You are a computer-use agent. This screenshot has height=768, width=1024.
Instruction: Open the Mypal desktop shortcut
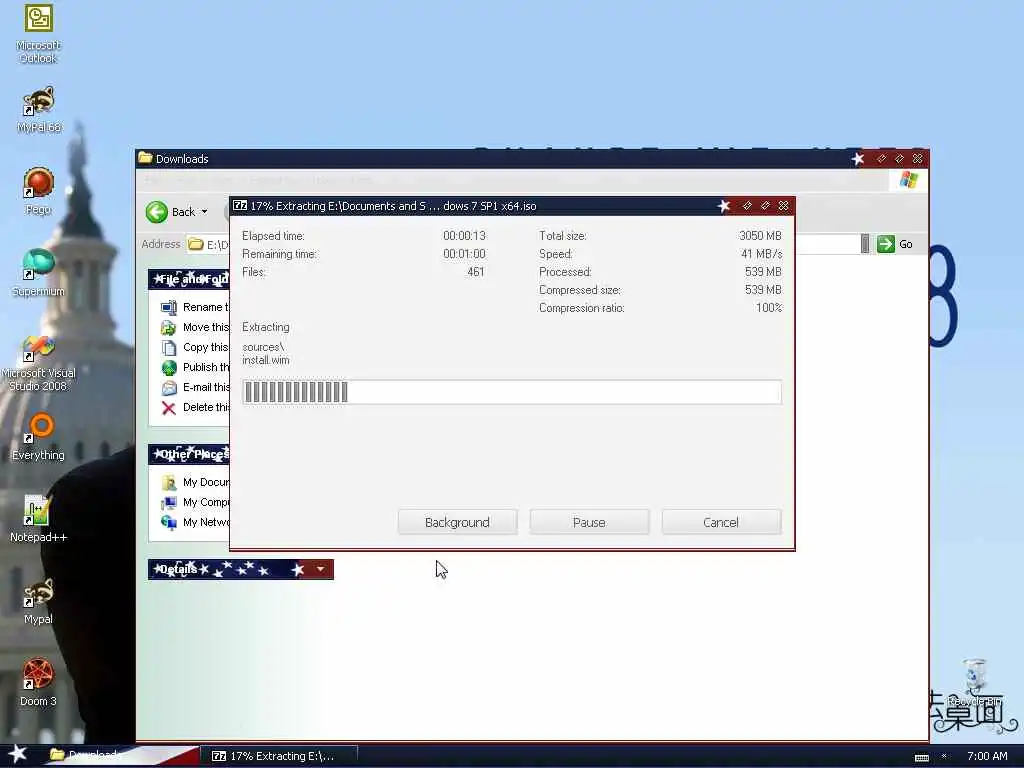pyautogui.click(x=39, y=601)
